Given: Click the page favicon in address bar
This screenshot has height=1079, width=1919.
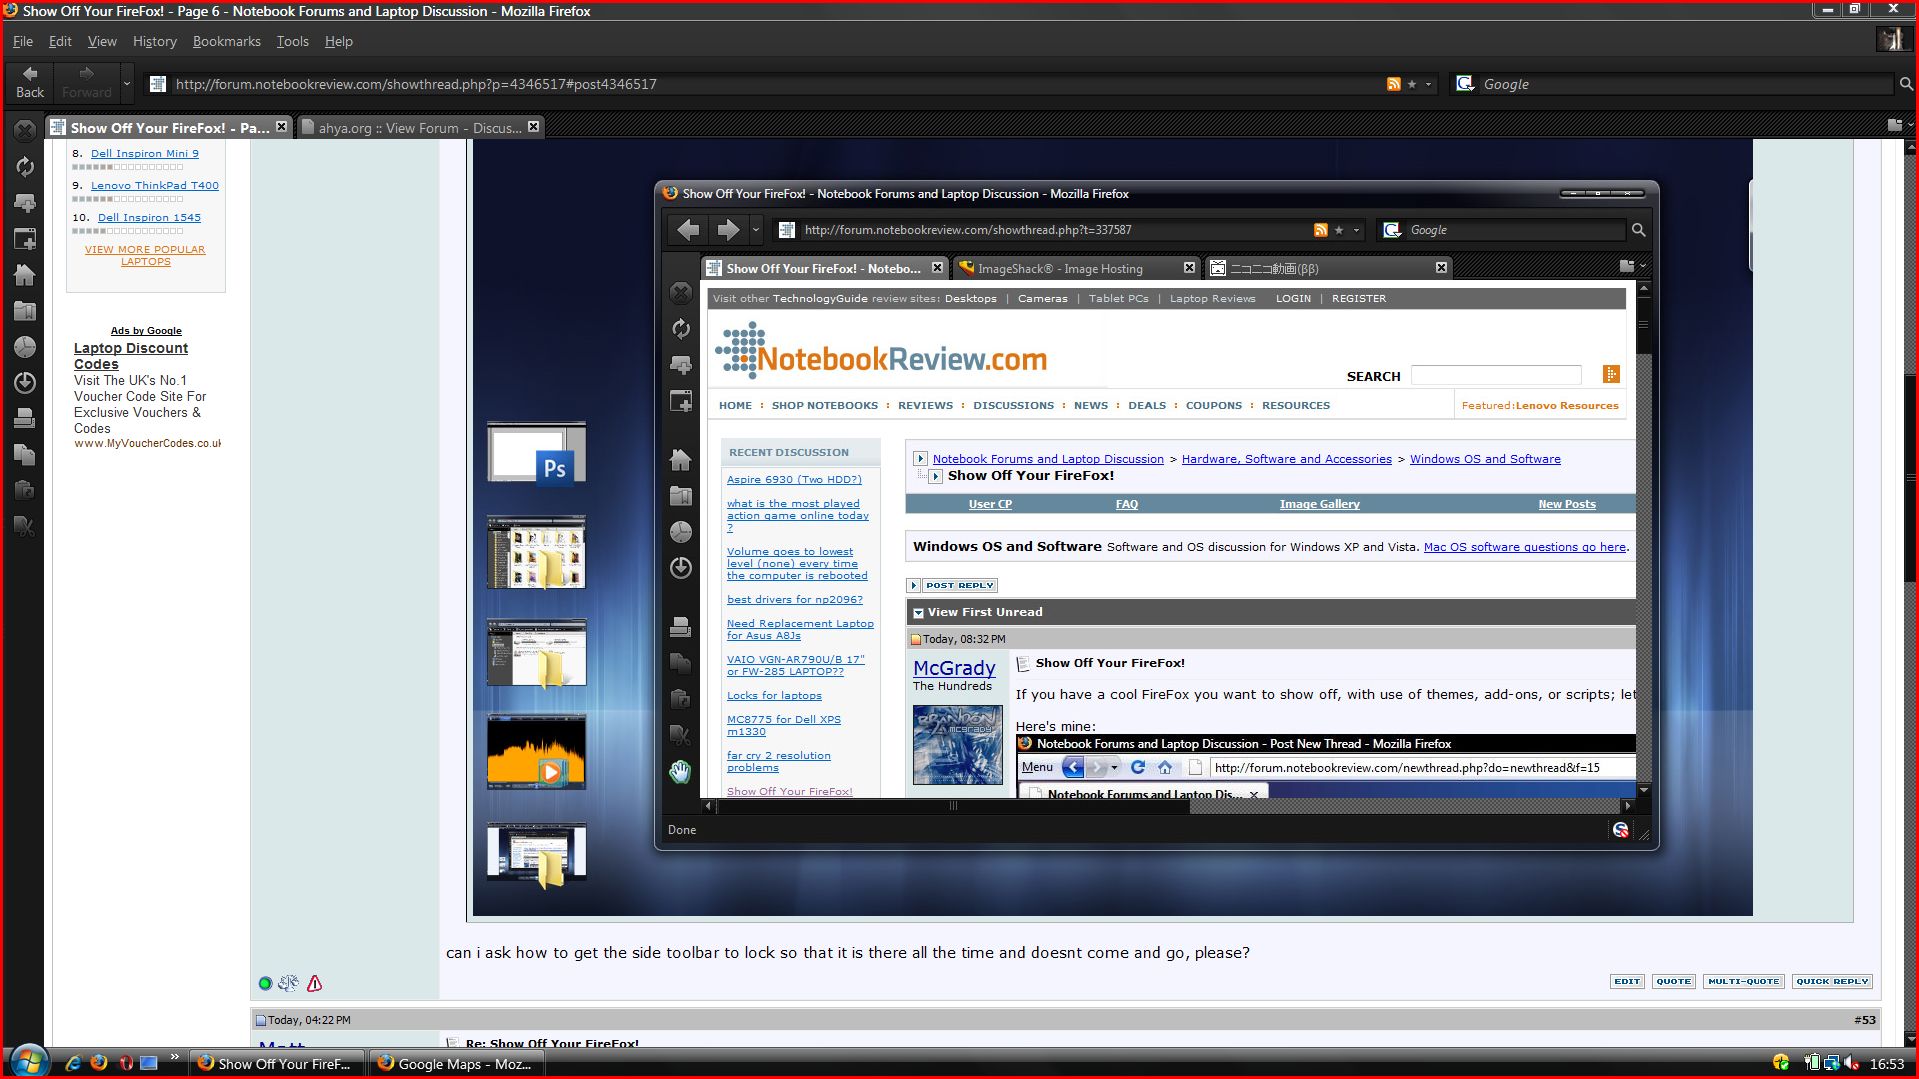Looking at the screenshot, I should [157, 84].
